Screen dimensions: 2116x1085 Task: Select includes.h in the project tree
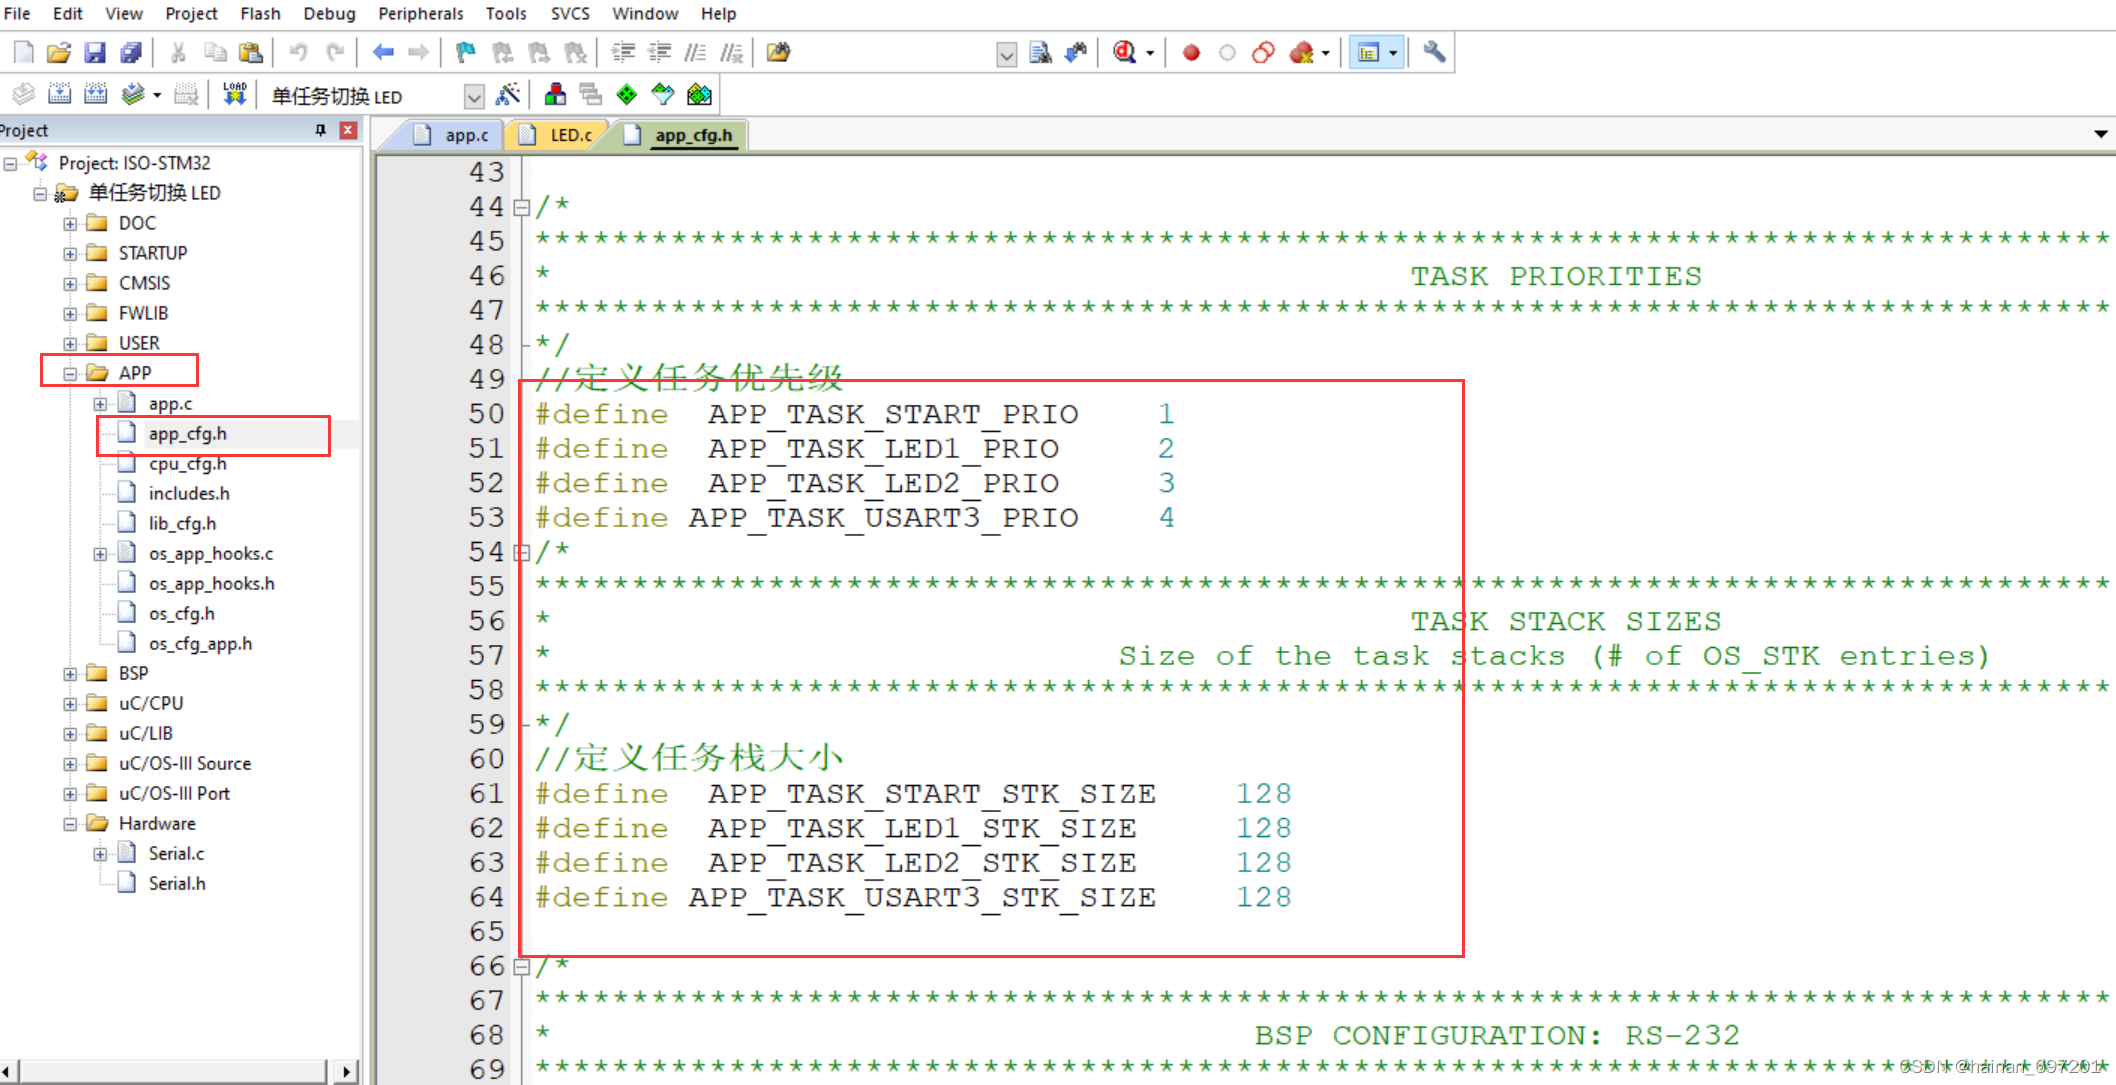(189, 494)
